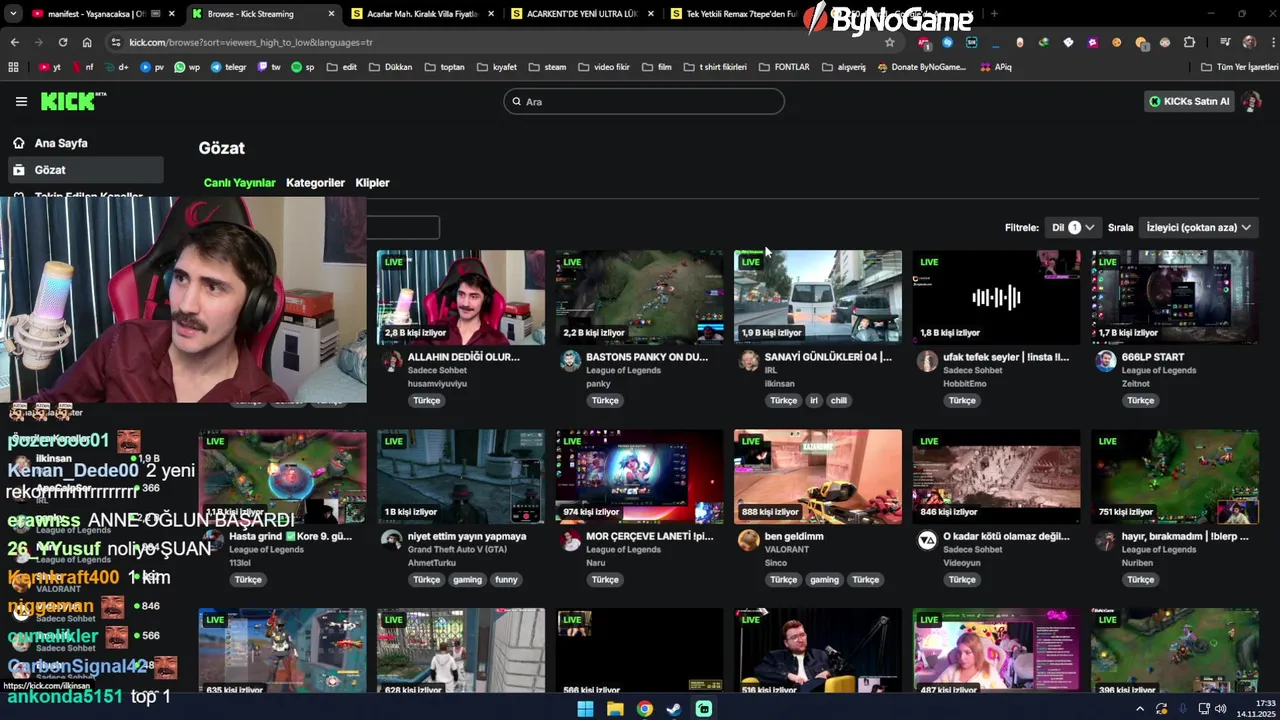Open the wp WhatsApp bookmark
Screen dimensions: 1280x720
186,67
